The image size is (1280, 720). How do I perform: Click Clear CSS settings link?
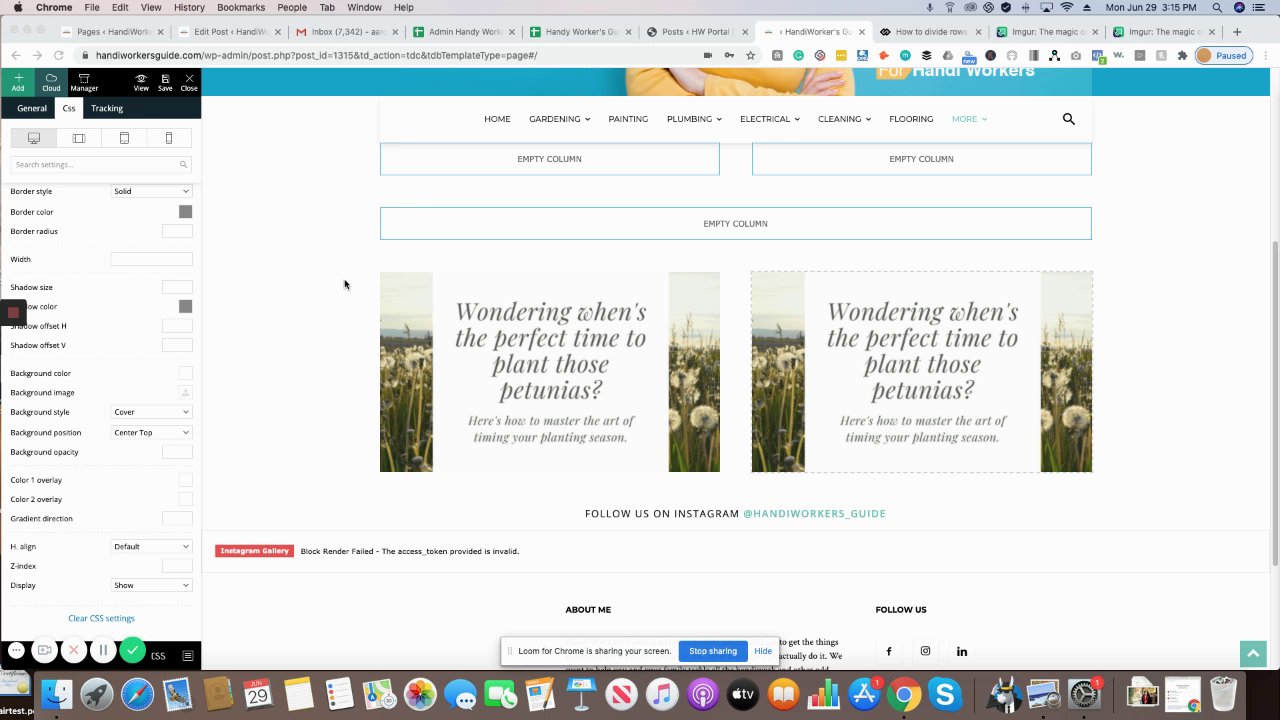[101, 618]
